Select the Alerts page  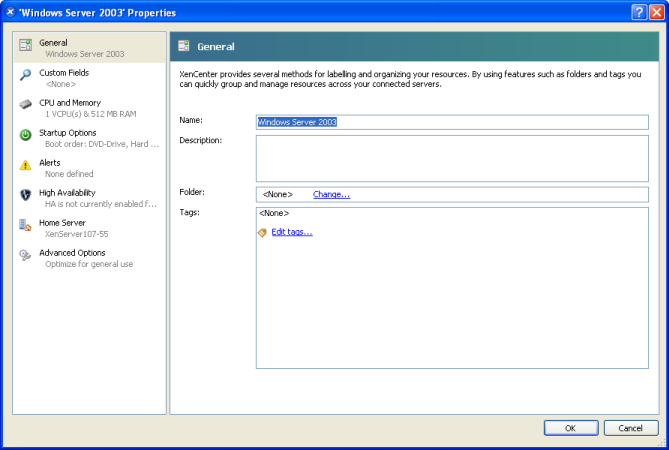click(90, 168)
